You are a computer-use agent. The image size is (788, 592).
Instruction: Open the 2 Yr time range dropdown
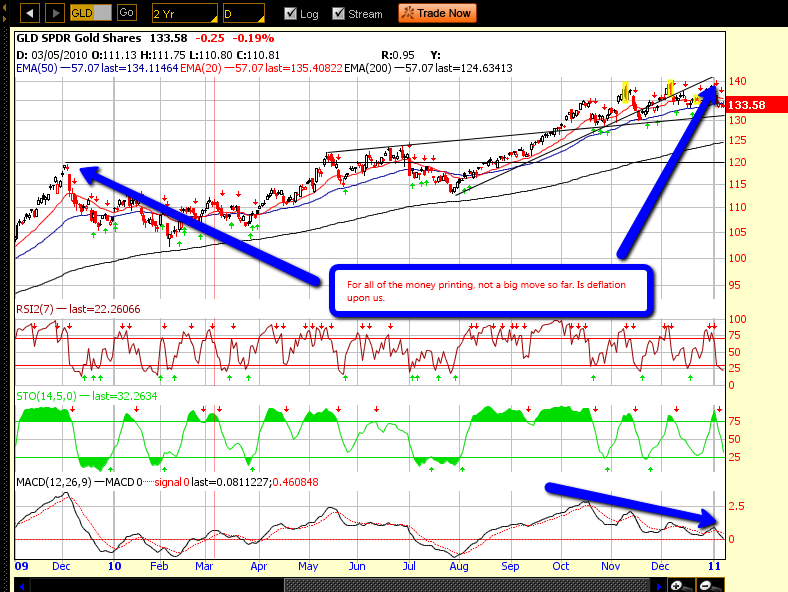[184, 14]
